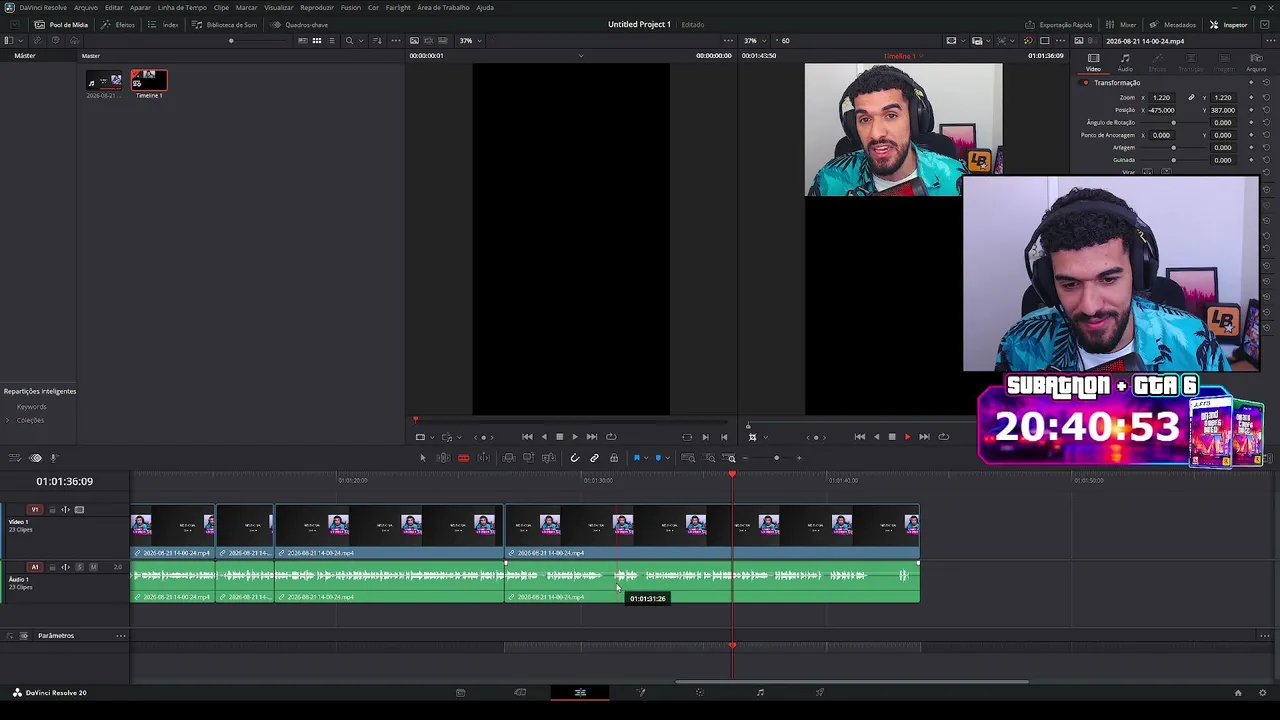Open the Fusion menu
The image size is (1280, 720).
click(350, 7)
